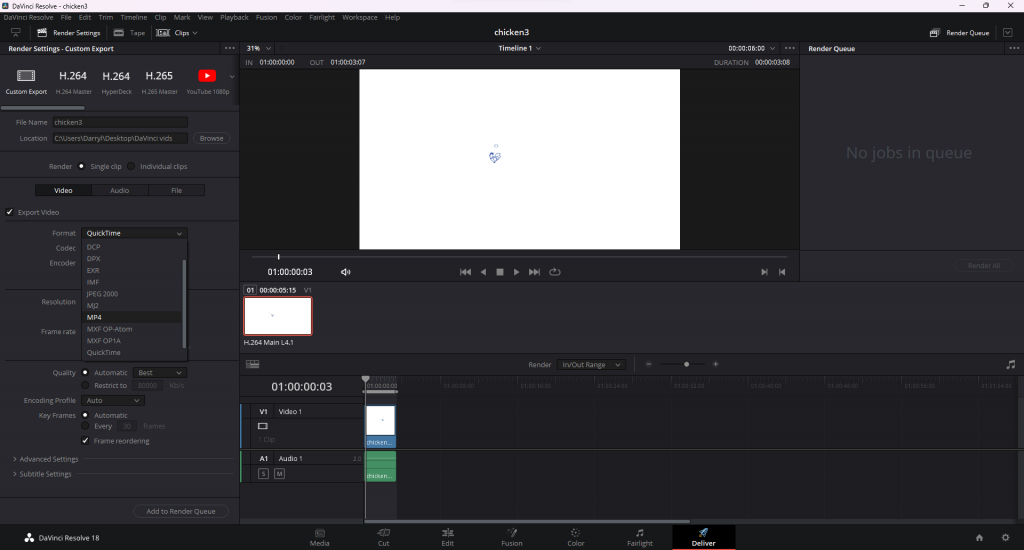Open the Tape panel

point(129,33)
